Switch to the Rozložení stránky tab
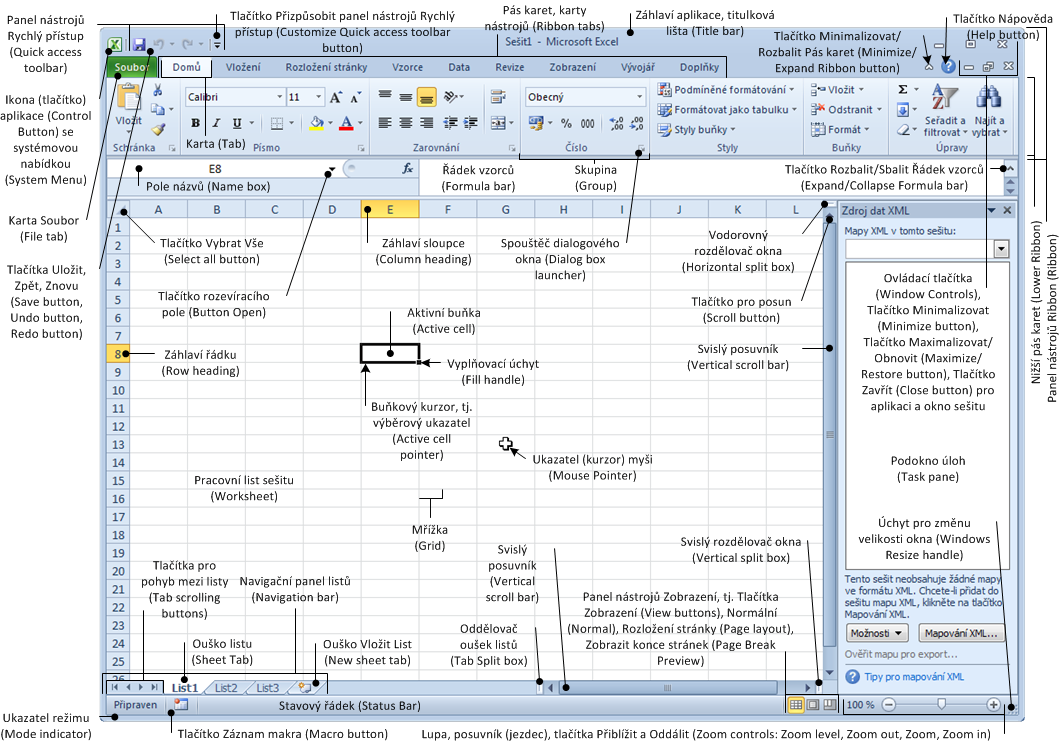The height and width of the screenshot is (742, 1063). point(326,67)
